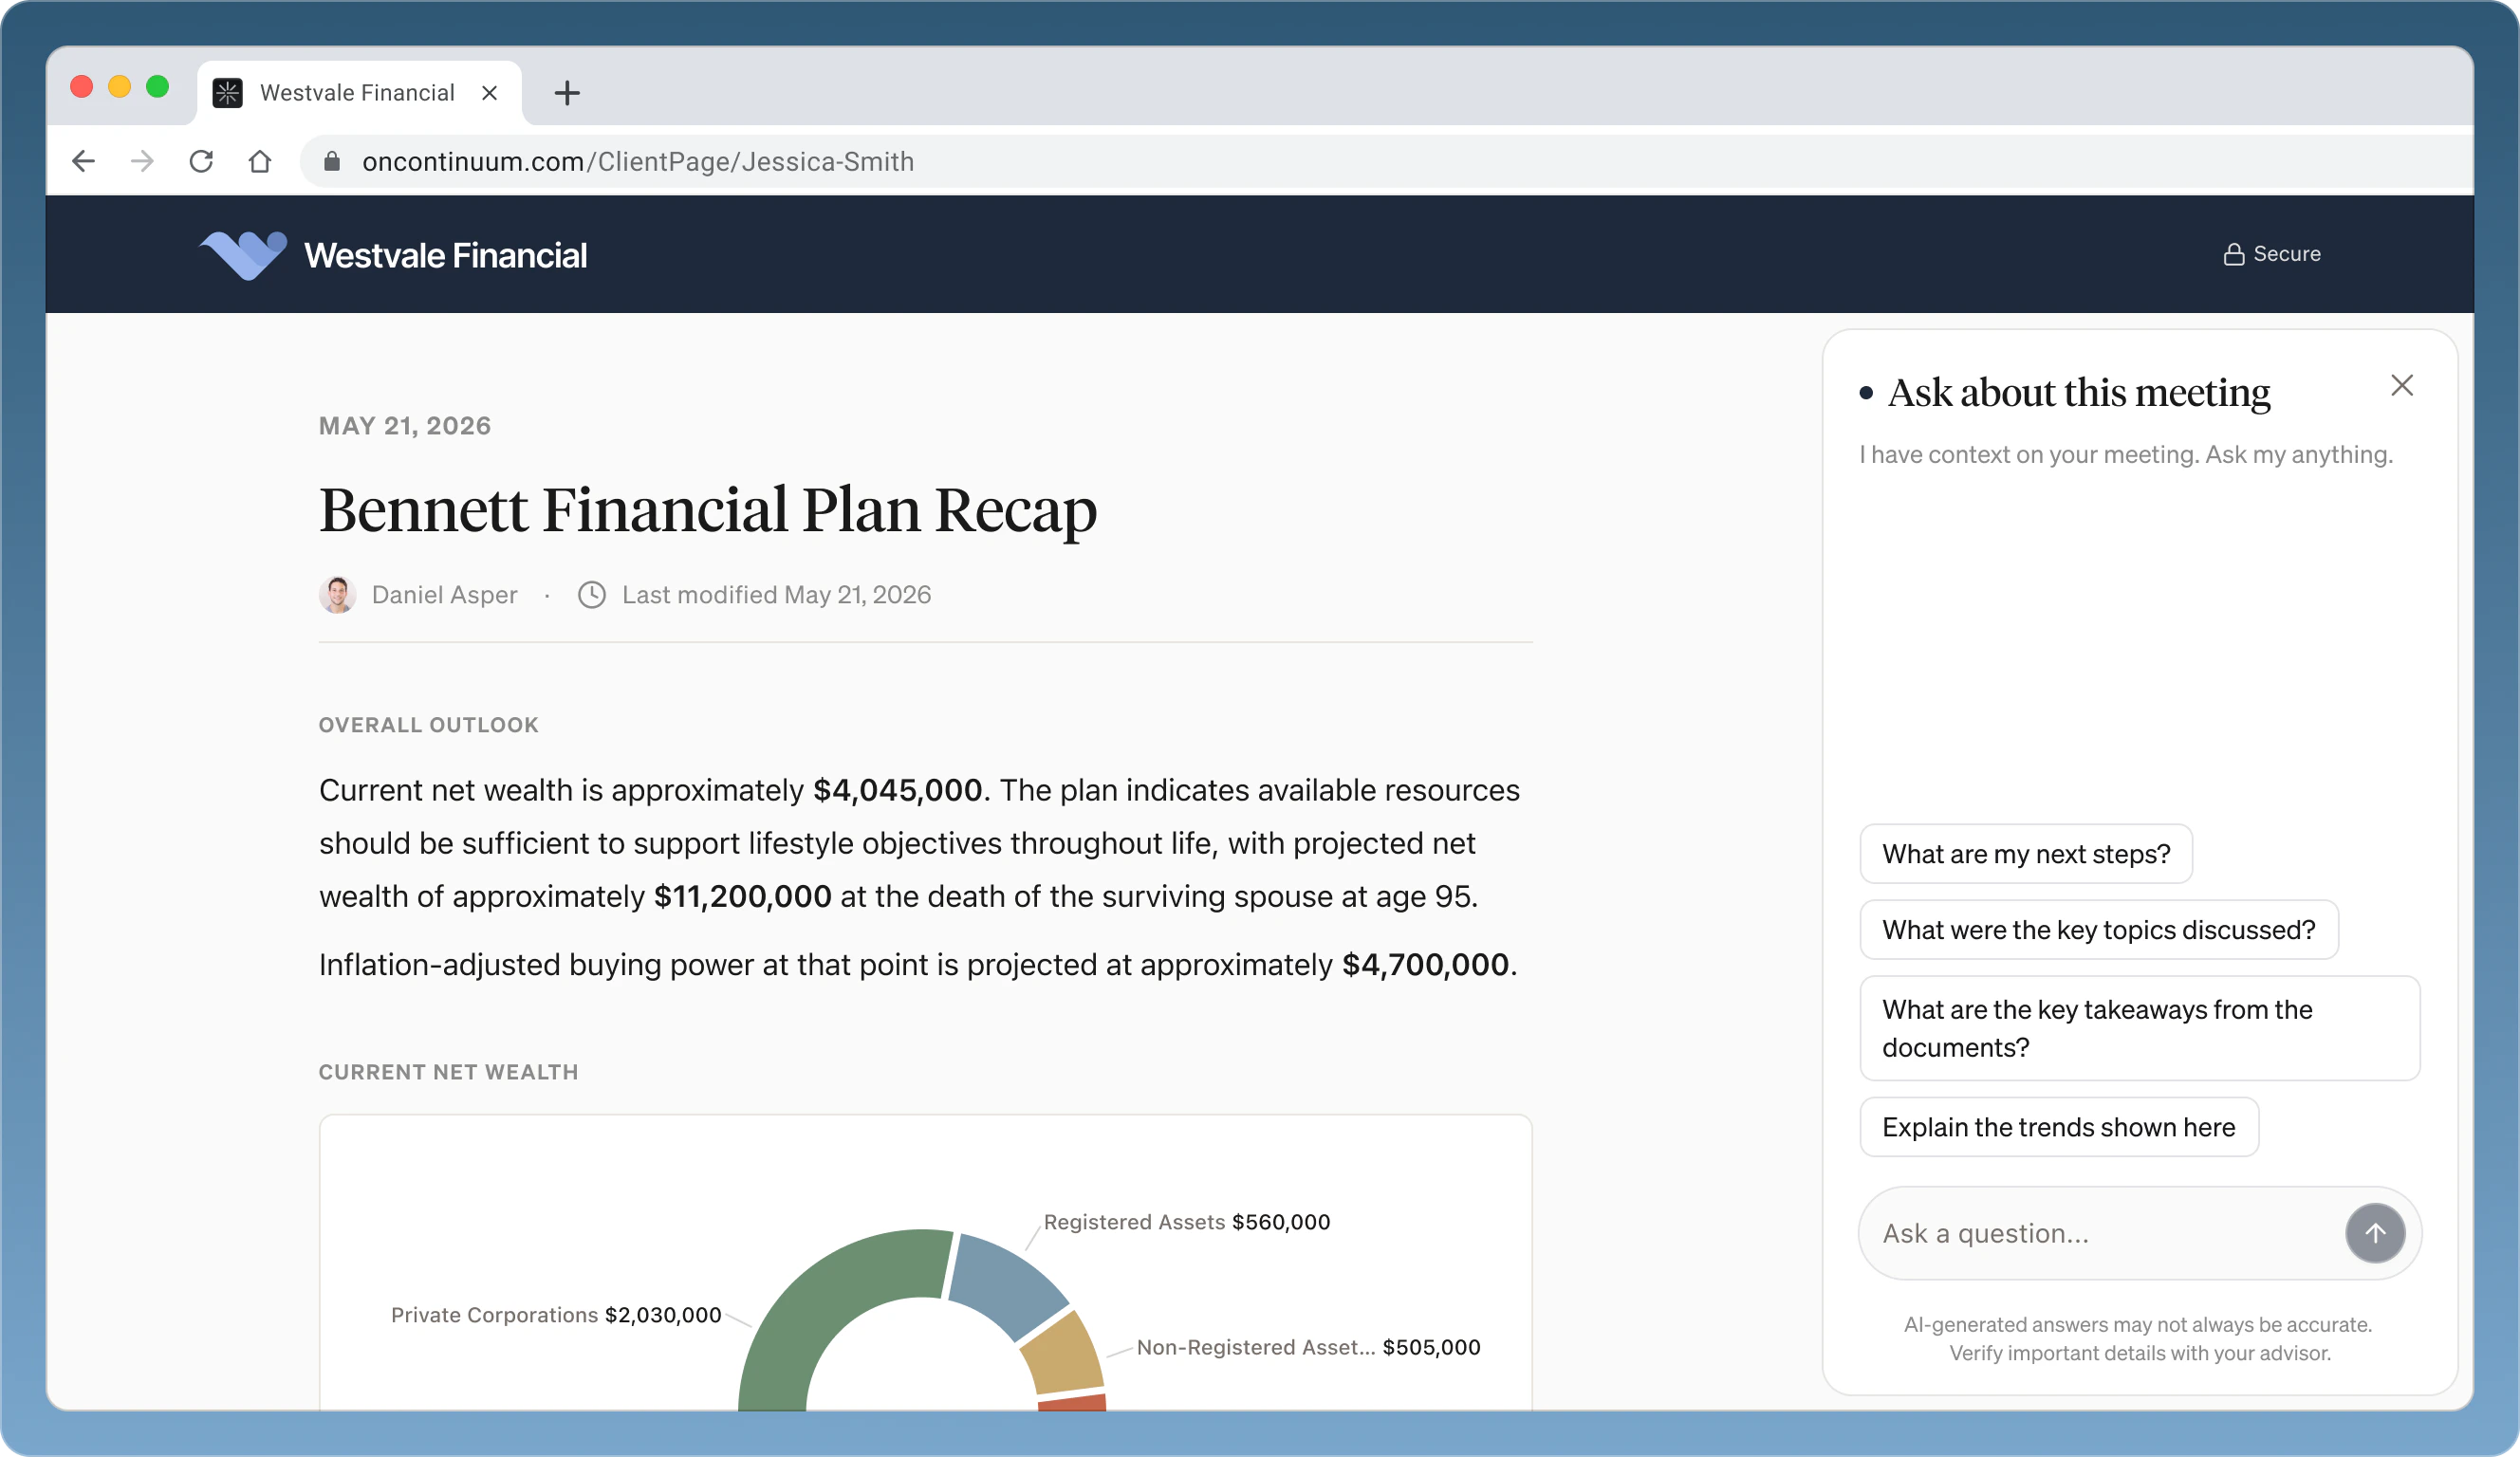Select the Westvale Financial browser tab
Viewport: 2520px width, 1457px height.
pos(359,93)
